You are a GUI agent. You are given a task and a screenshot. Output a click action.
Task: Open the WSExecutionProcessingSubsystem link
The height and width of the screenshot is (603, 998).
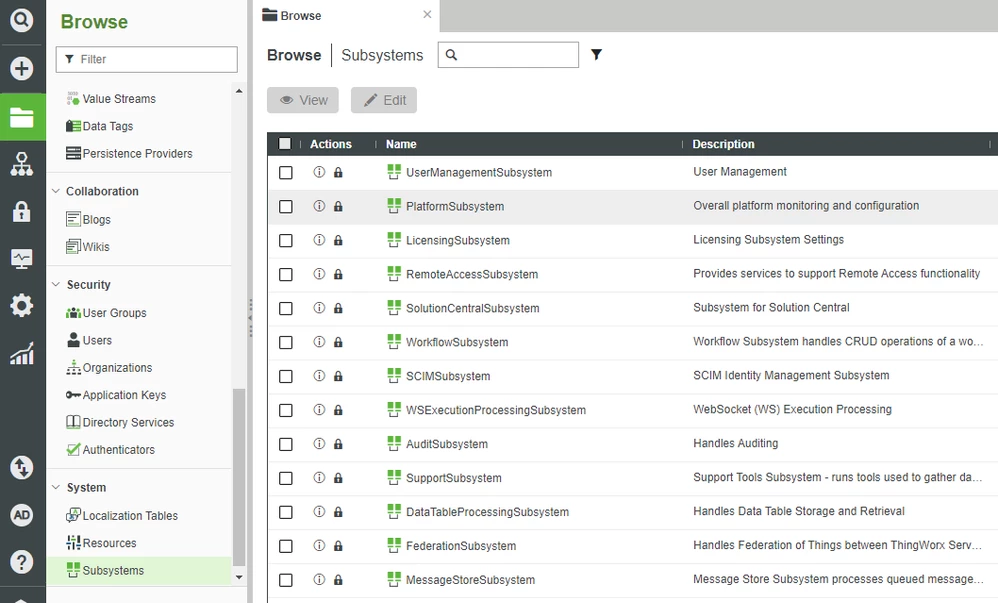coord(496,410)
